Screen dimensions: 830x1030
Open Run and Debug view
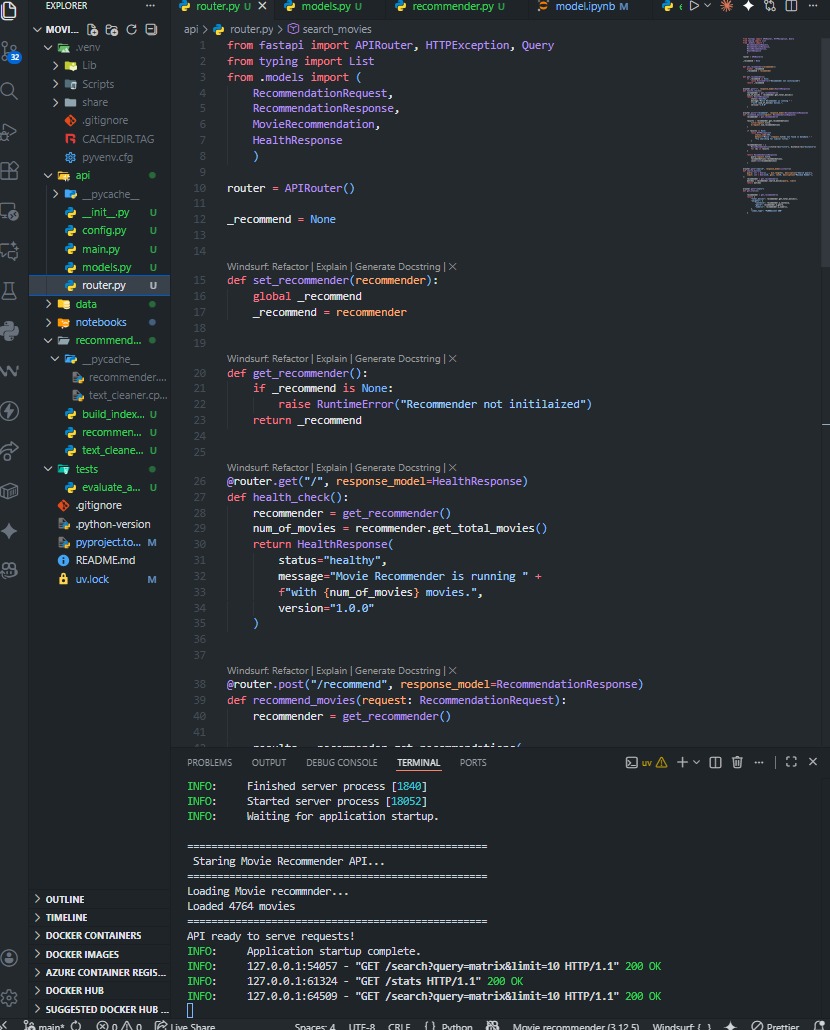click(9, 131)
